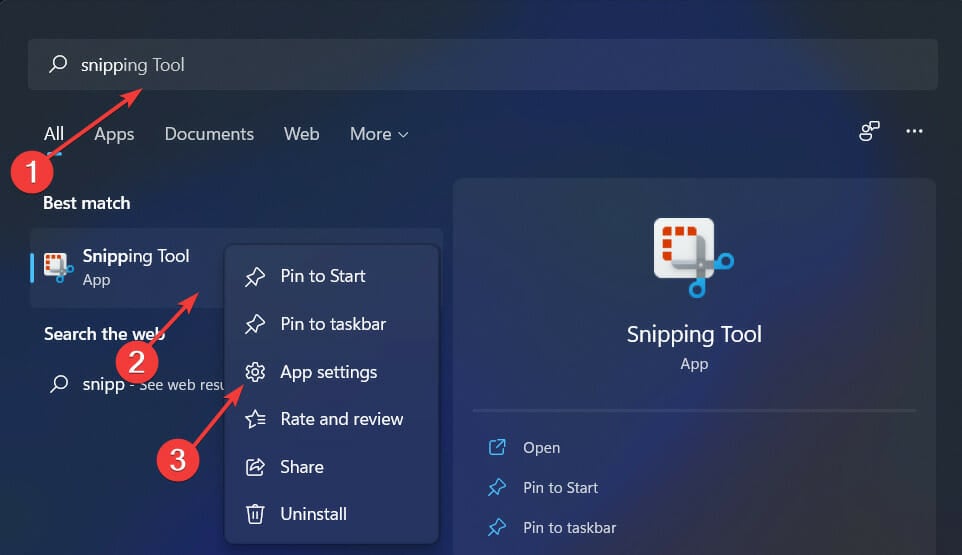Click the Search the web heading

click(x=104, y=334)
